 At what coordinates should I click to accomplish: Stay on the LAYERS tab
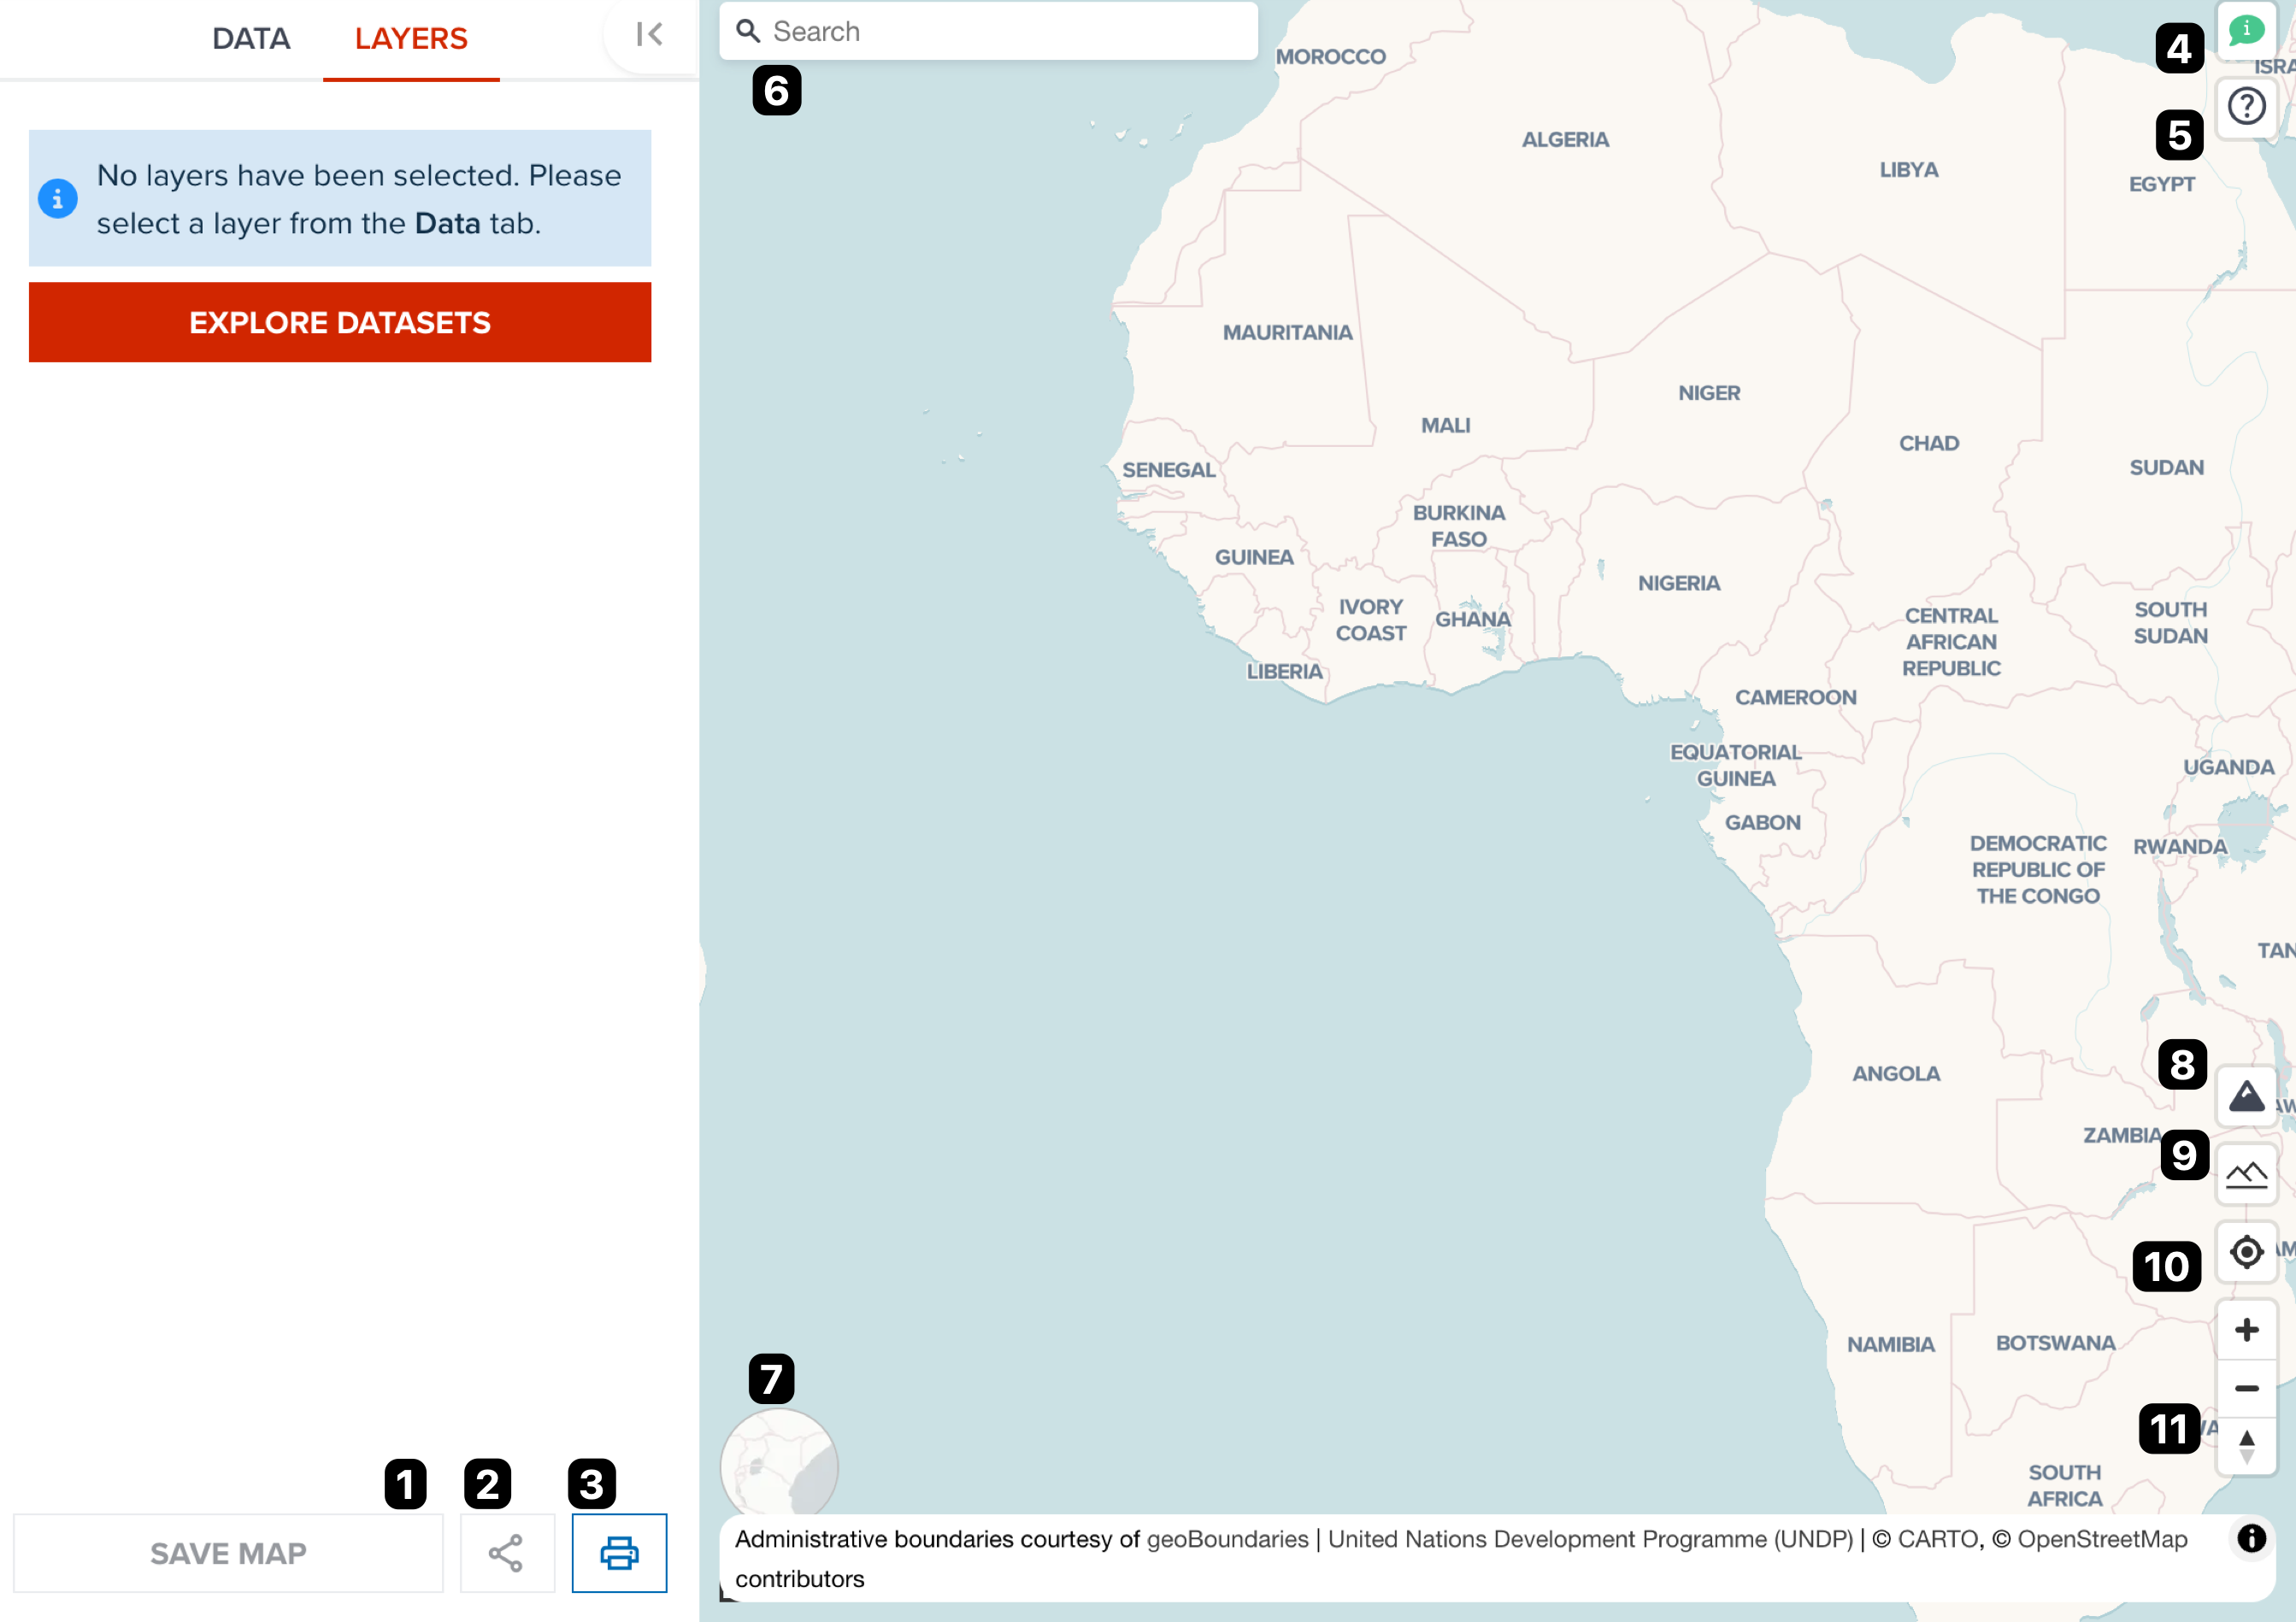[410, 39]
